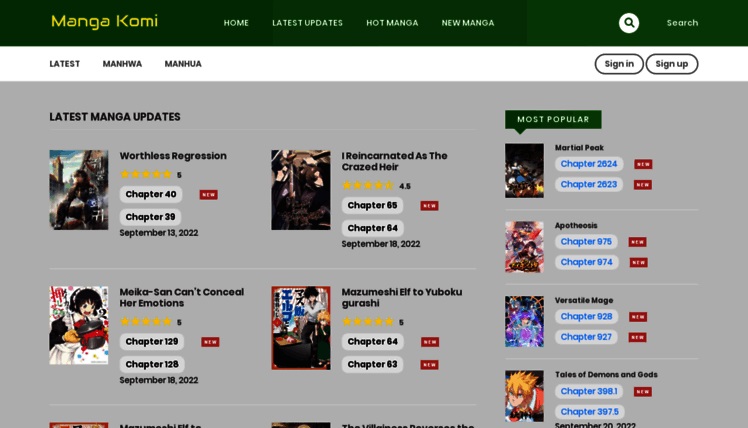Viewport: 748px width, 428px height.
Task: Click NEW badge beside Chapter 928
Action: click(638, 317)
